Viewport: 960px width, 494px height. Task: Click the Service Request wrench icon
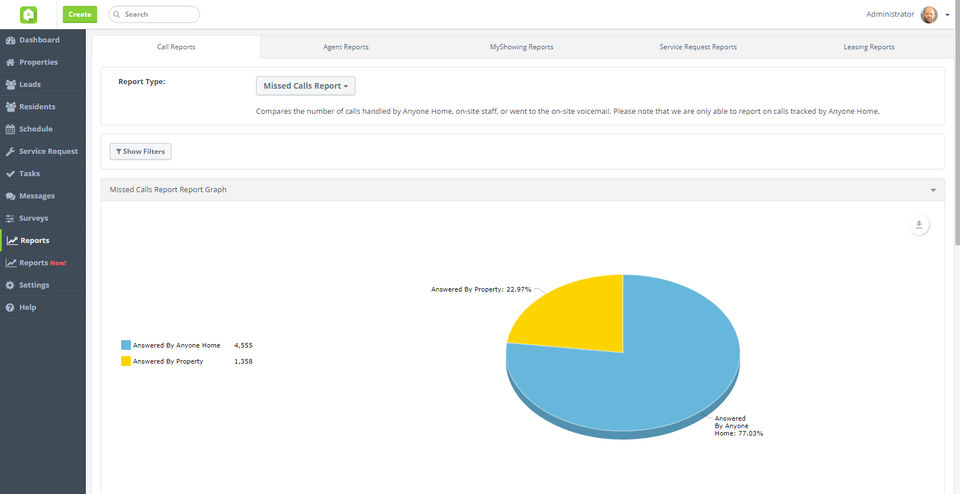(x=10, y=151)
